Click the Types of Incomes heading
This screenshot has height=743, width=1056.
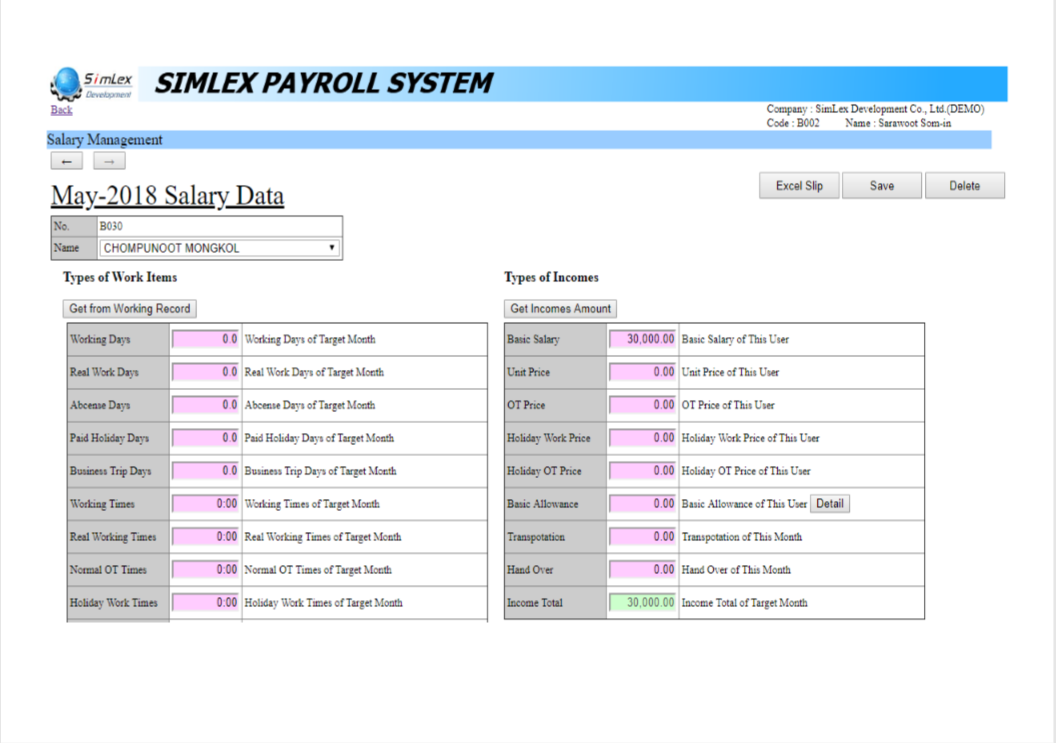[551, 278]
